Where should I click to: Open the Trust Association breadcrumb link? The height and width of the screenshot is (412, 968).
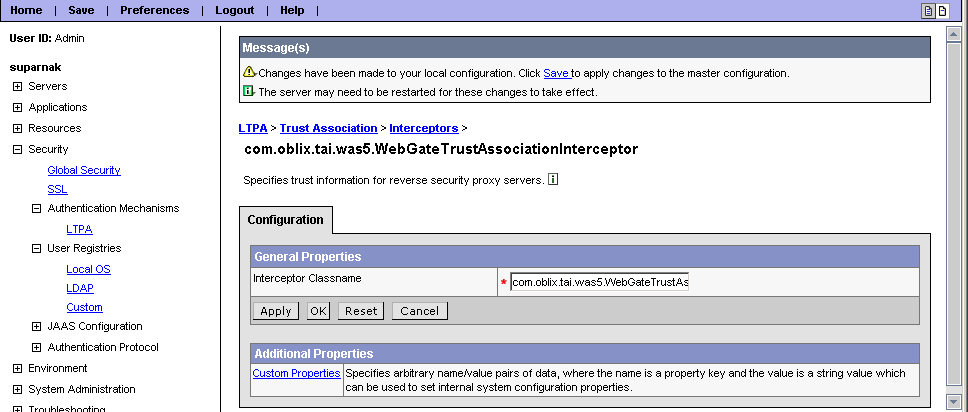point(328,128)
